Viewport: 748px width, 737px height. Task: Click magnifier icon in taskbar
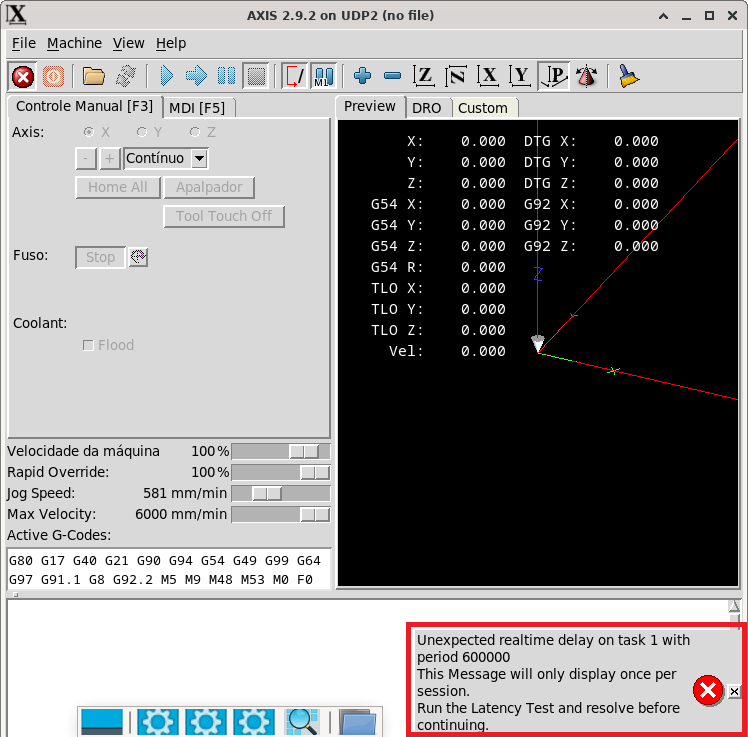click(302, 722)
